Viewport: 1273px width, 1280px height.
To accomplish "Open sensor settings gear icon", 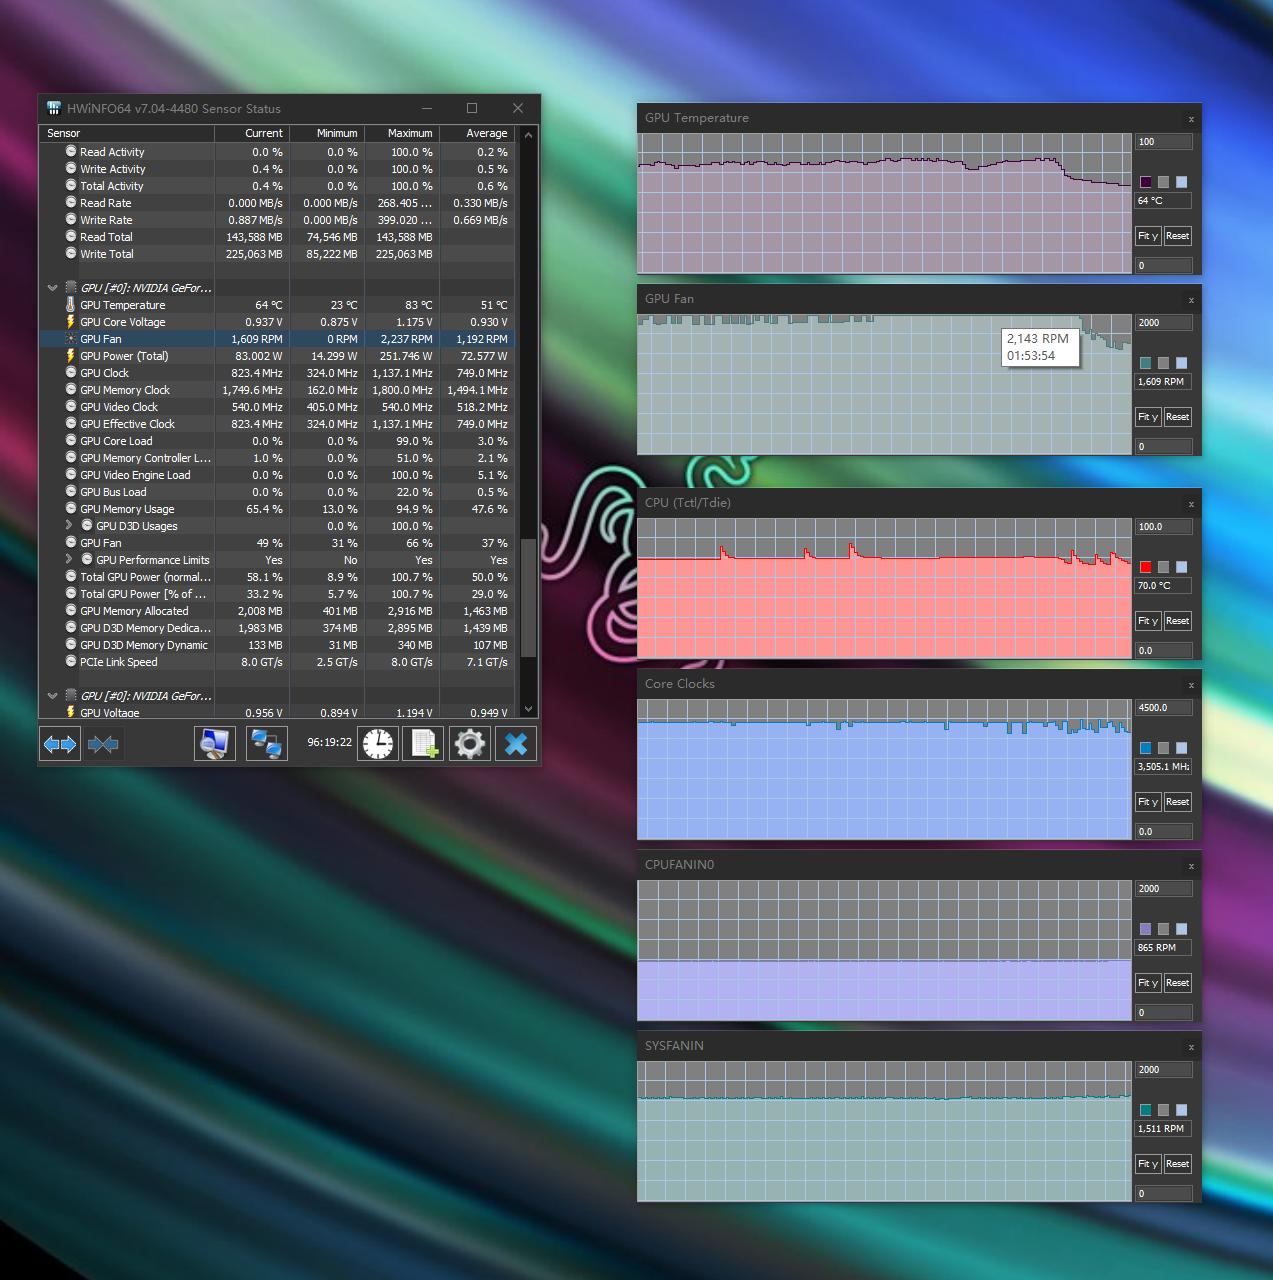I will click(470, 744).
